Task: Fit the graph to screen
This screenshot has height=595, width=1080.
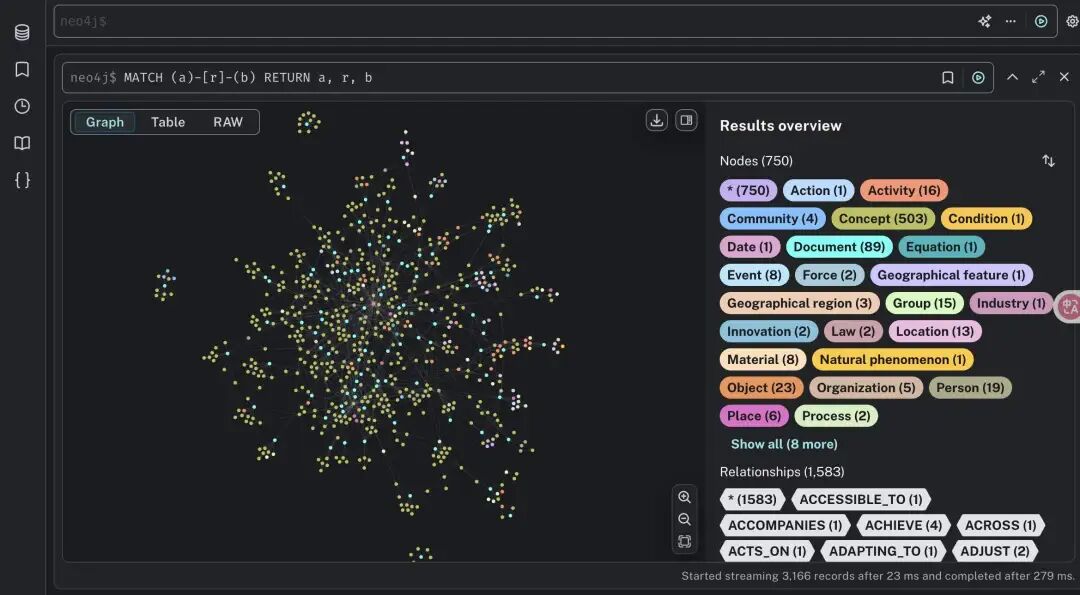Action: pos(684,541)
